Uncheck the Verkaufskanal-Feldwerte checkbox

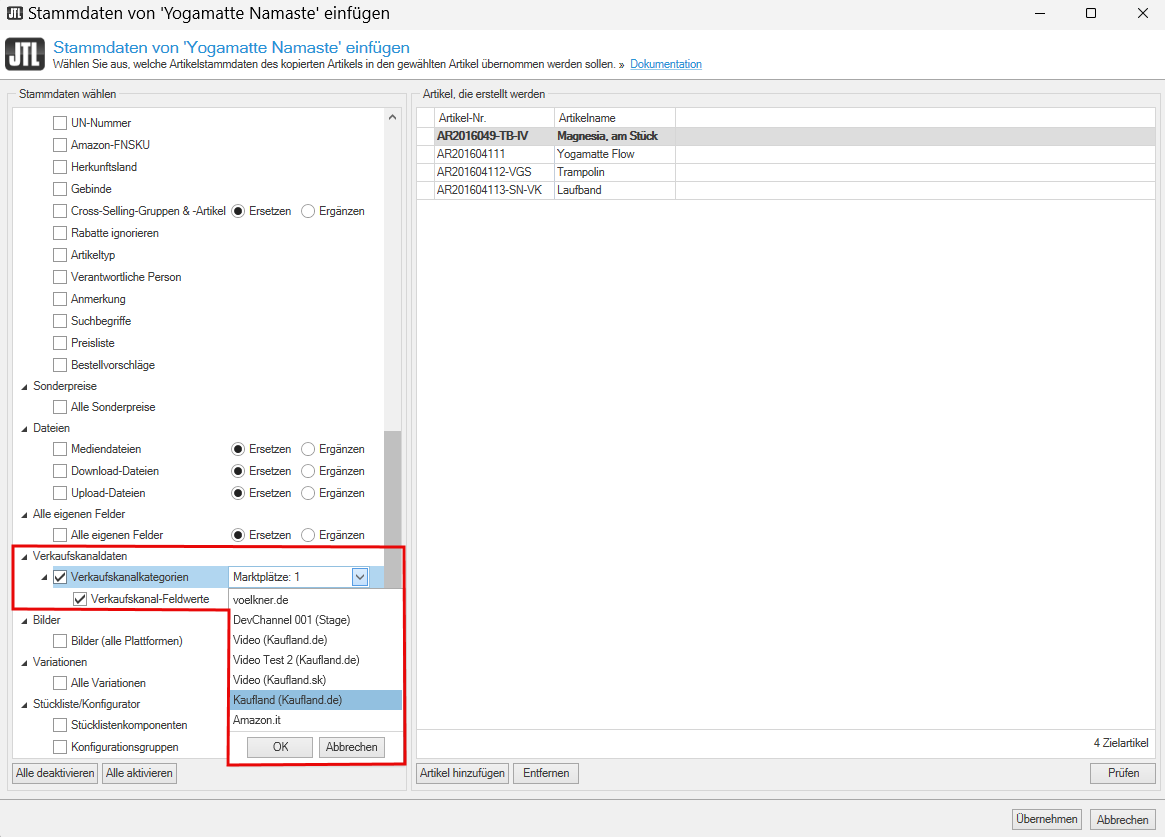coord(80,599)
